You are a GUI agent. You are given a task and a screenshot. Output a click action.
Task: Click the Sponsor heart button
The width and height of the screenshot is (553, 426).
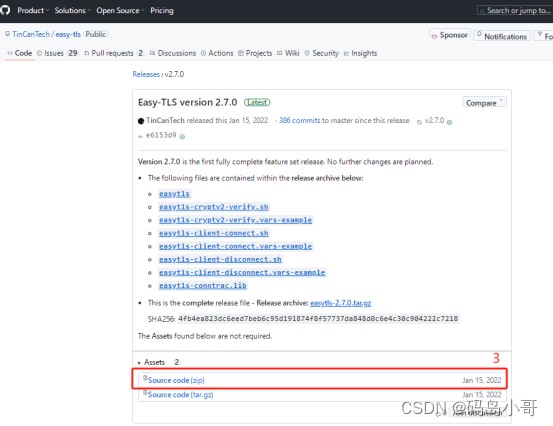[450, 35]
